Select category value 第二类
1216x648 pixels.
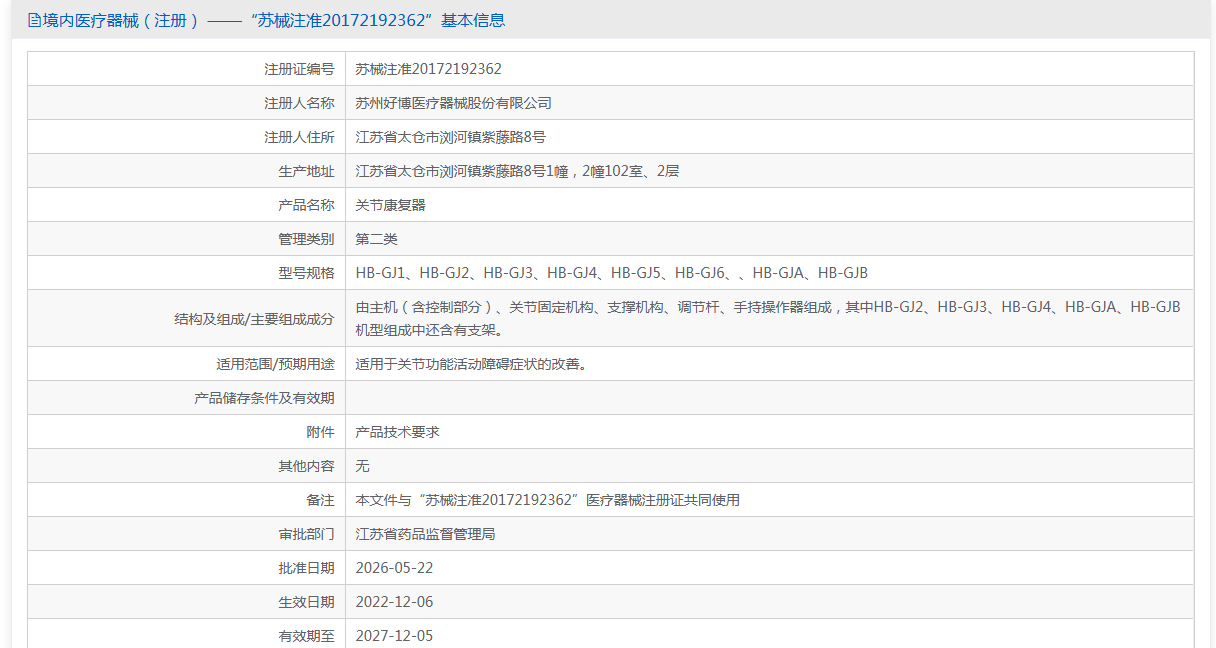(x=377, y=239)
